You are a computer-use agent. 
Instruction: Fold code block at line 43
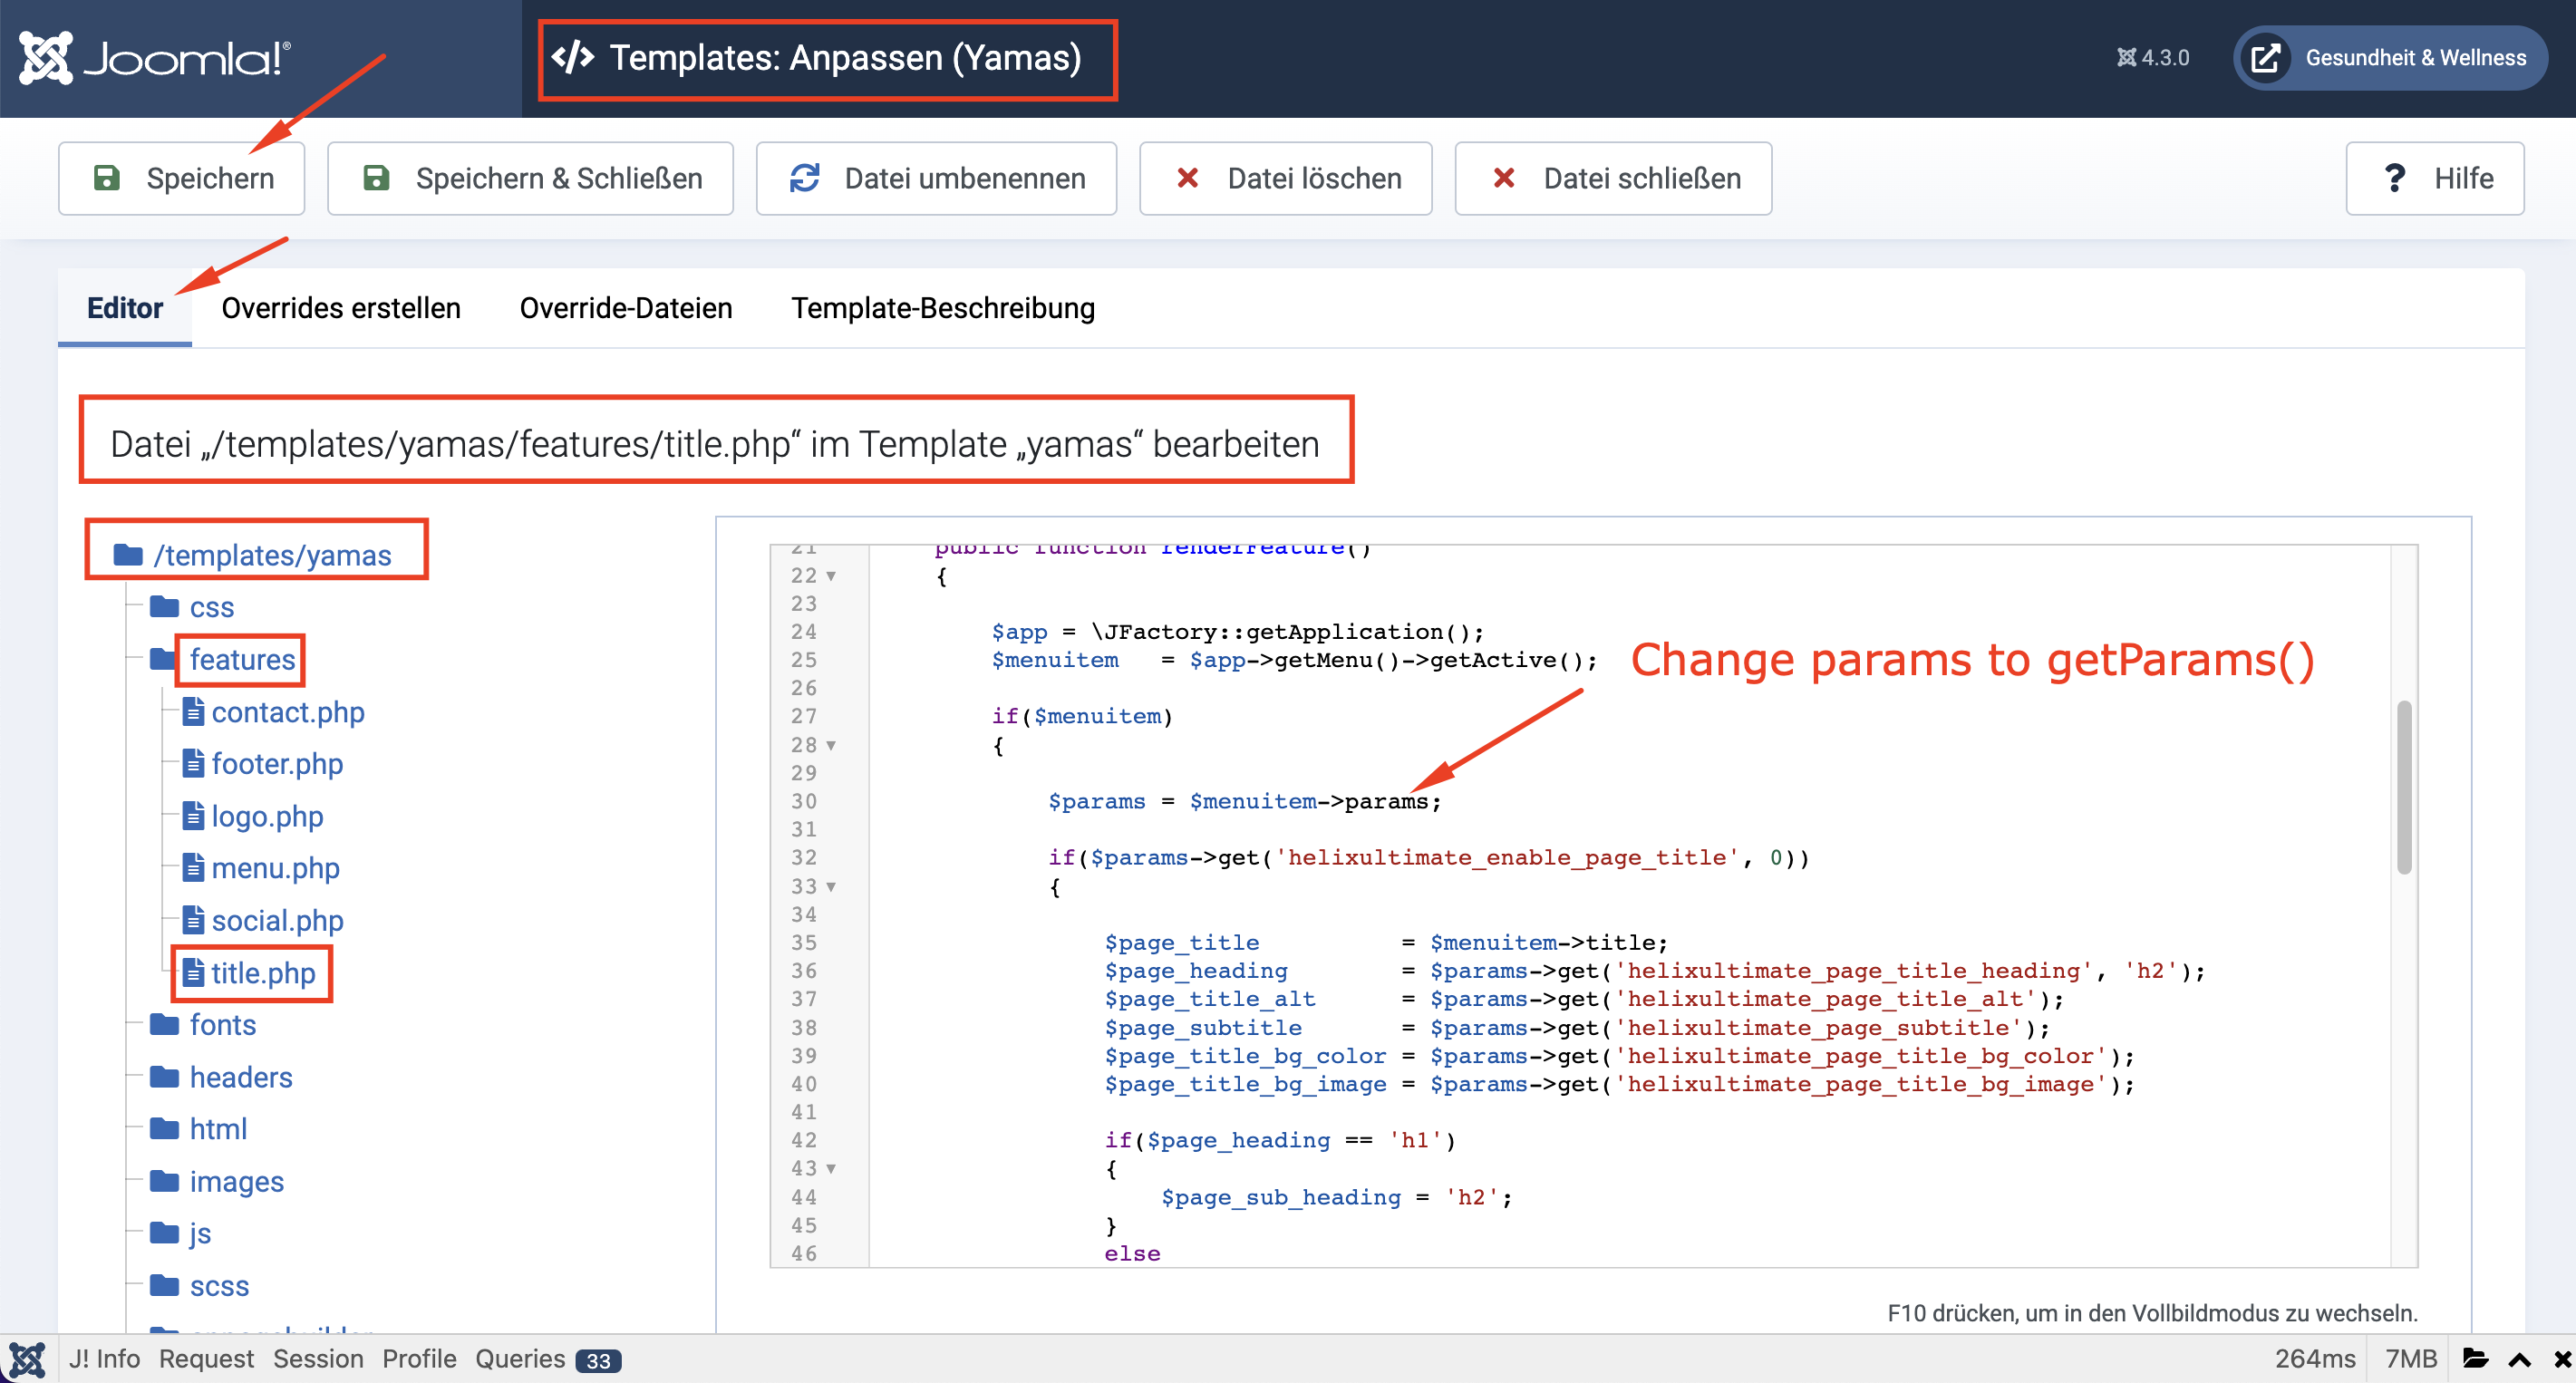tap(831, 1168)
